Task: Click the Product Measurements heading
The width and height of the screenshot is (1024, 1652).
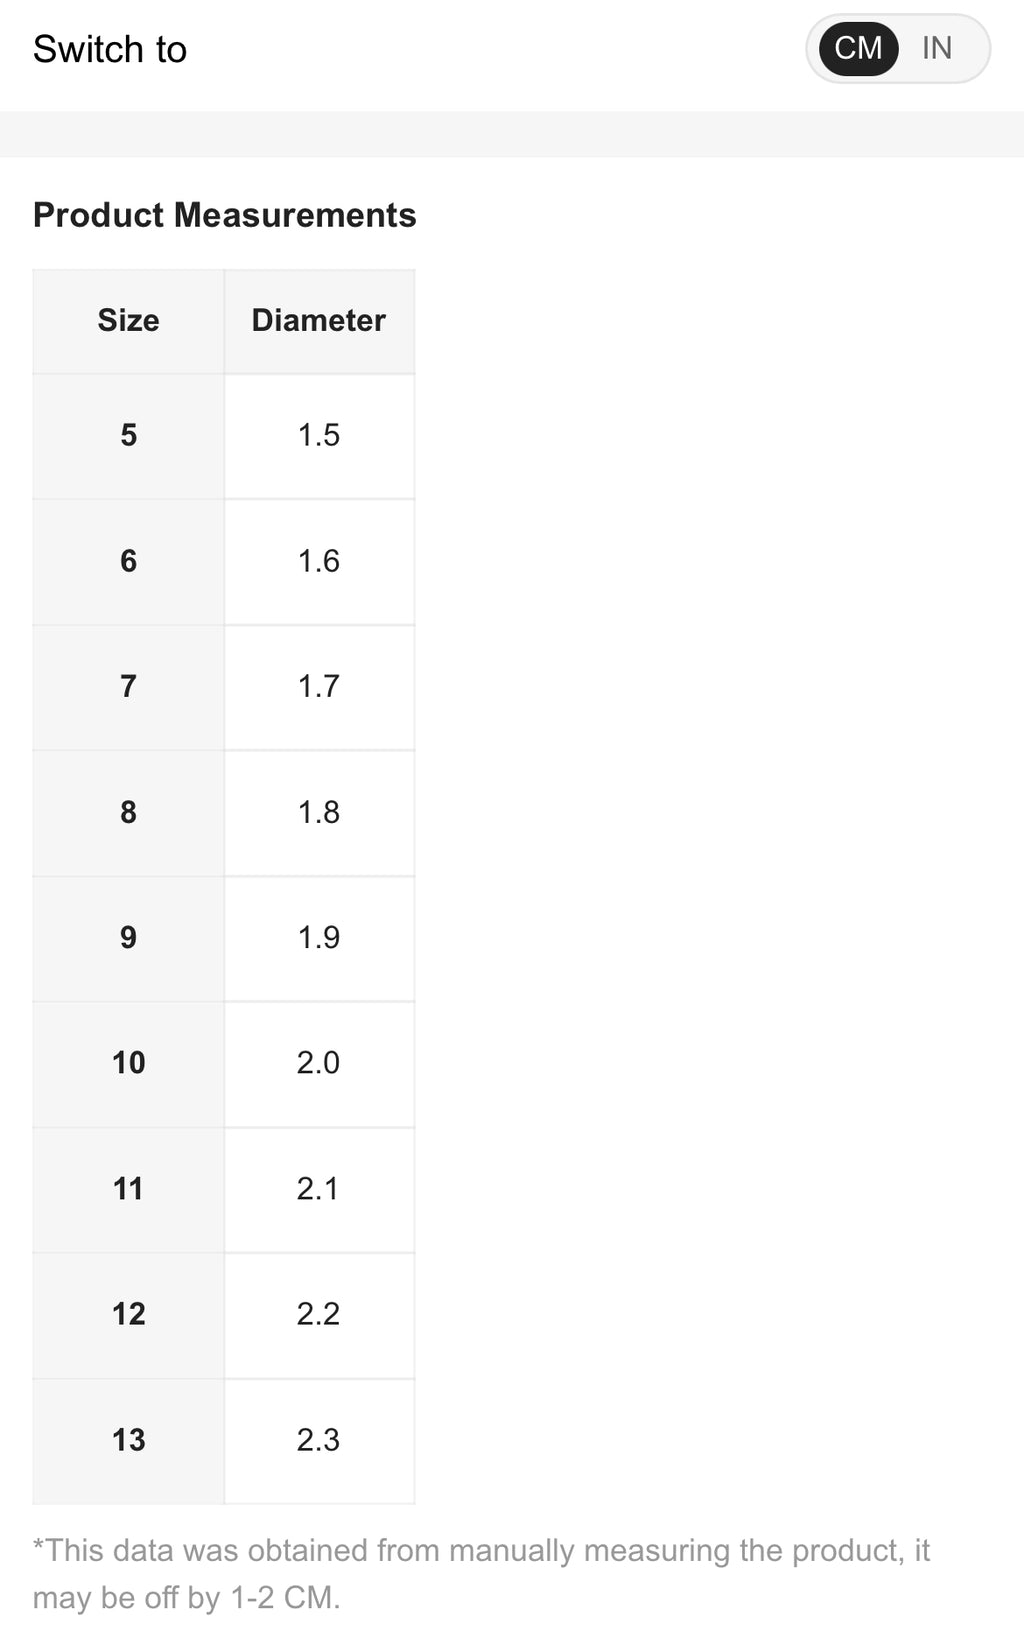Action: point(225,216)
